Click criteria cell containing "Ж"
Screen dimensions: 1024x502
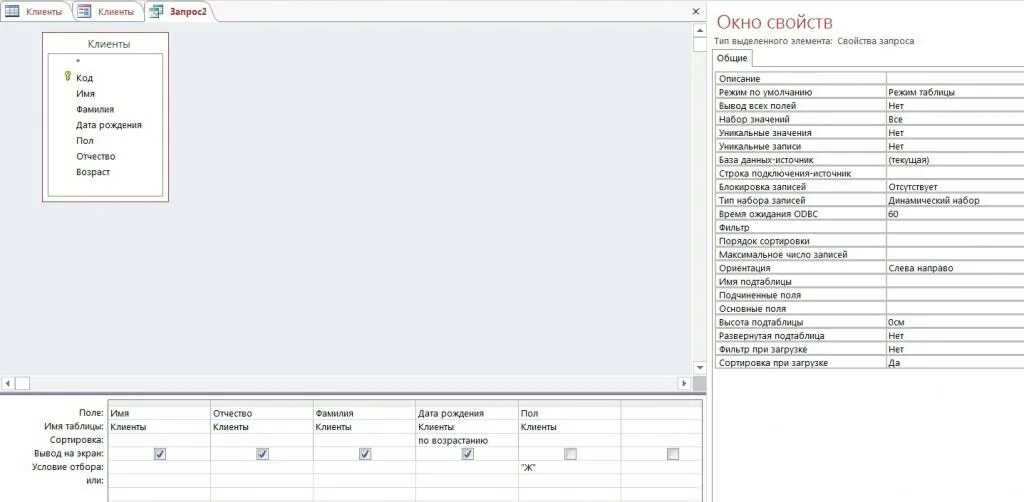(569, 467)
